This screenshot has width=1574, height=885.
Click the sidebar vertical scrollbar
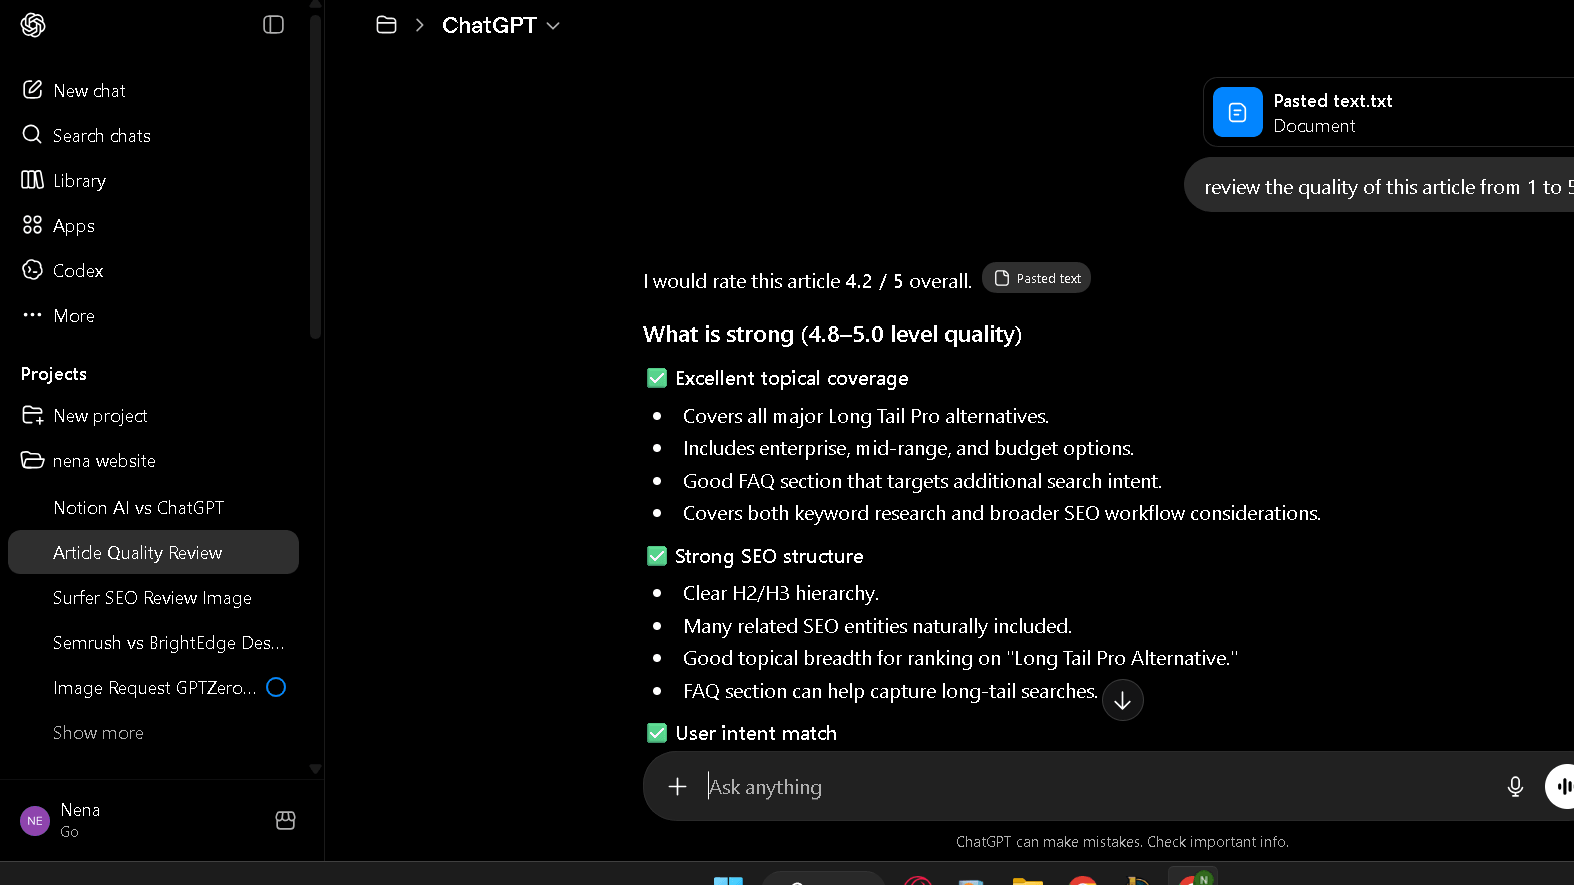pyautogui.click(x=315, y=176)
